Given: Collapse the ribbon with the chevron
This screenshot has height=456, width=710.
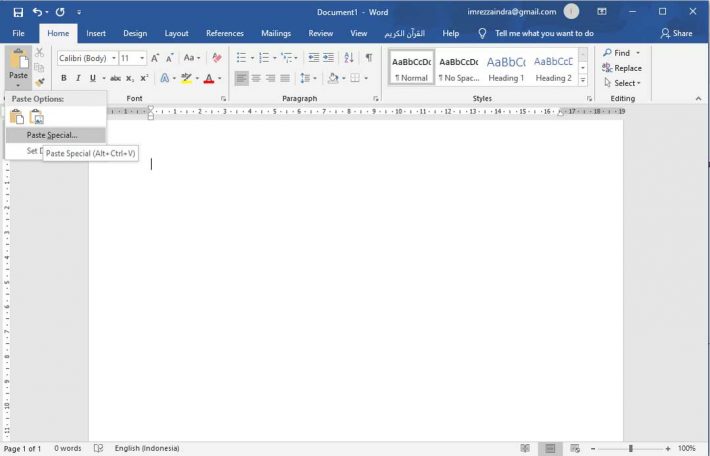Looking at the screenshot, I should pos(698,98).
